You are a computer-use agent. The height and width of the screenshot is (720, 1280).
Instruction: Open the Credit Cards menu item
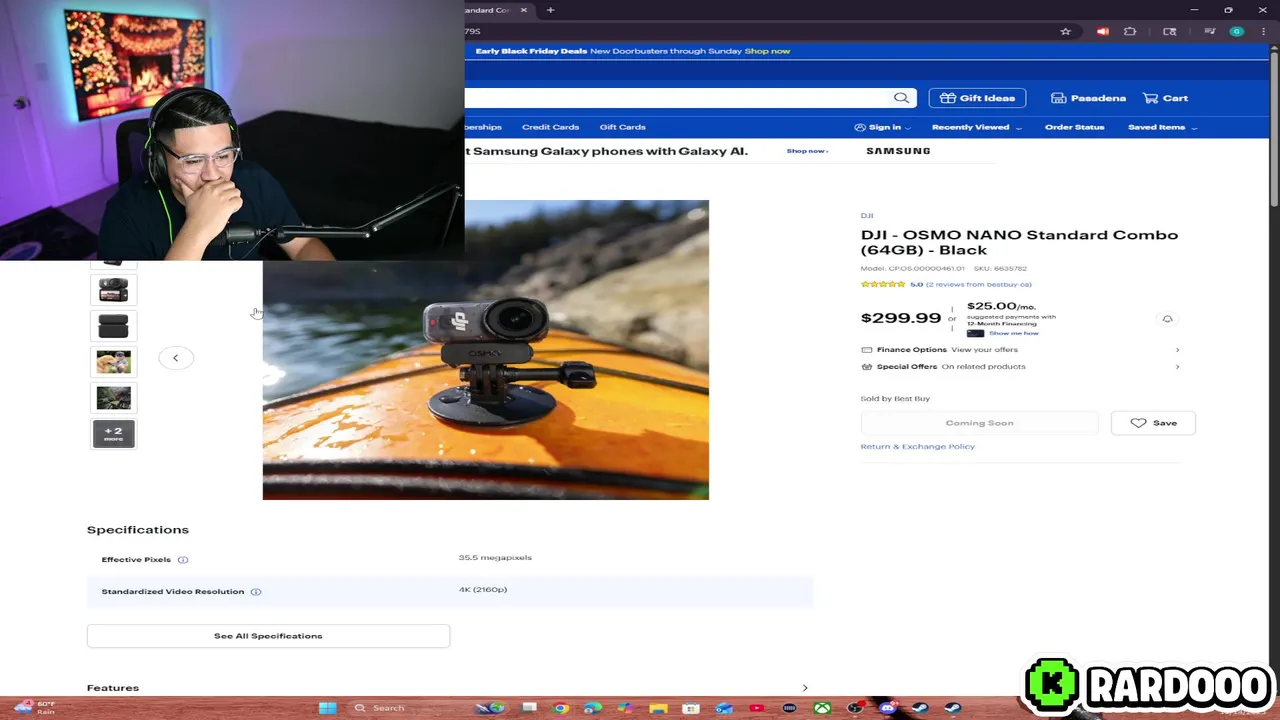550,127
